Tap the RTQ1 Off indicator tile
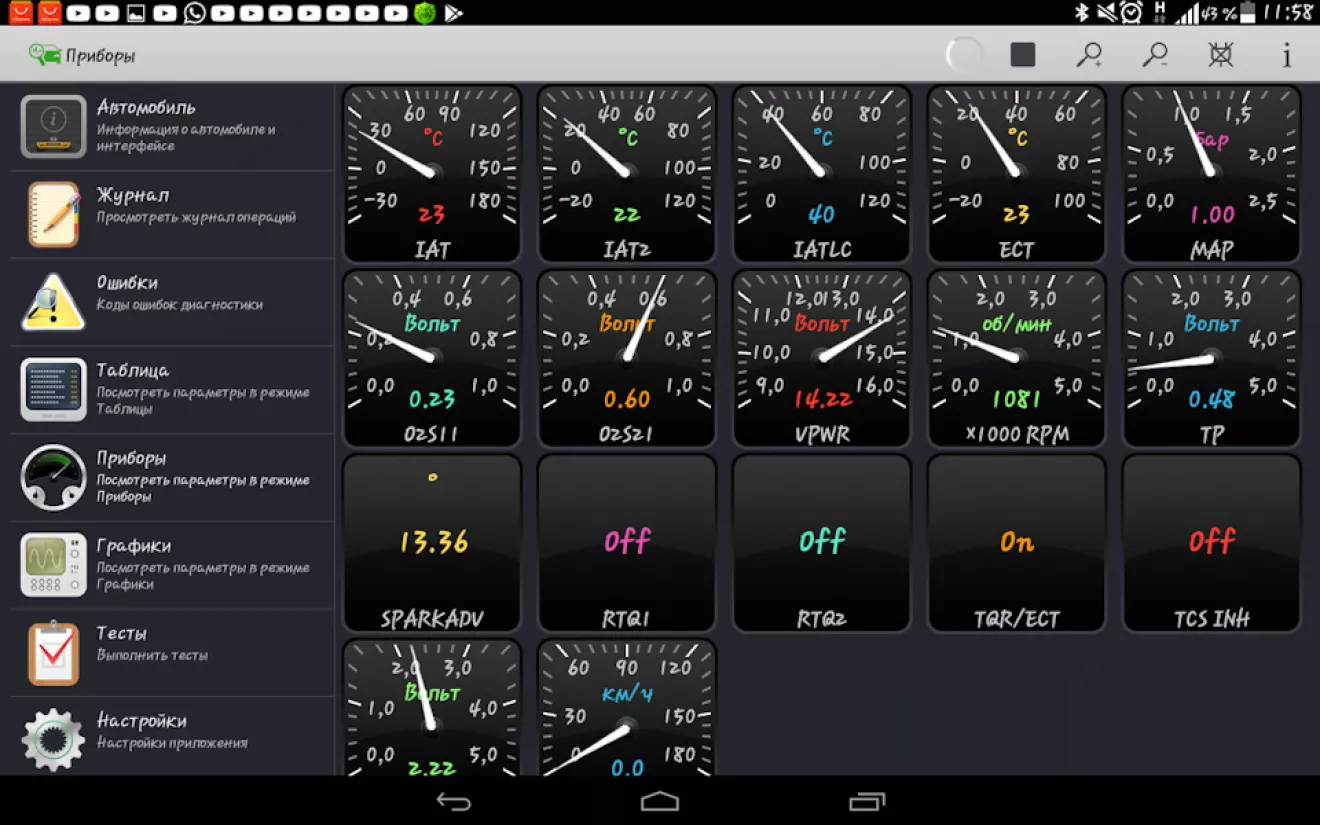The image size is (1320, 825). coord(627,544)
